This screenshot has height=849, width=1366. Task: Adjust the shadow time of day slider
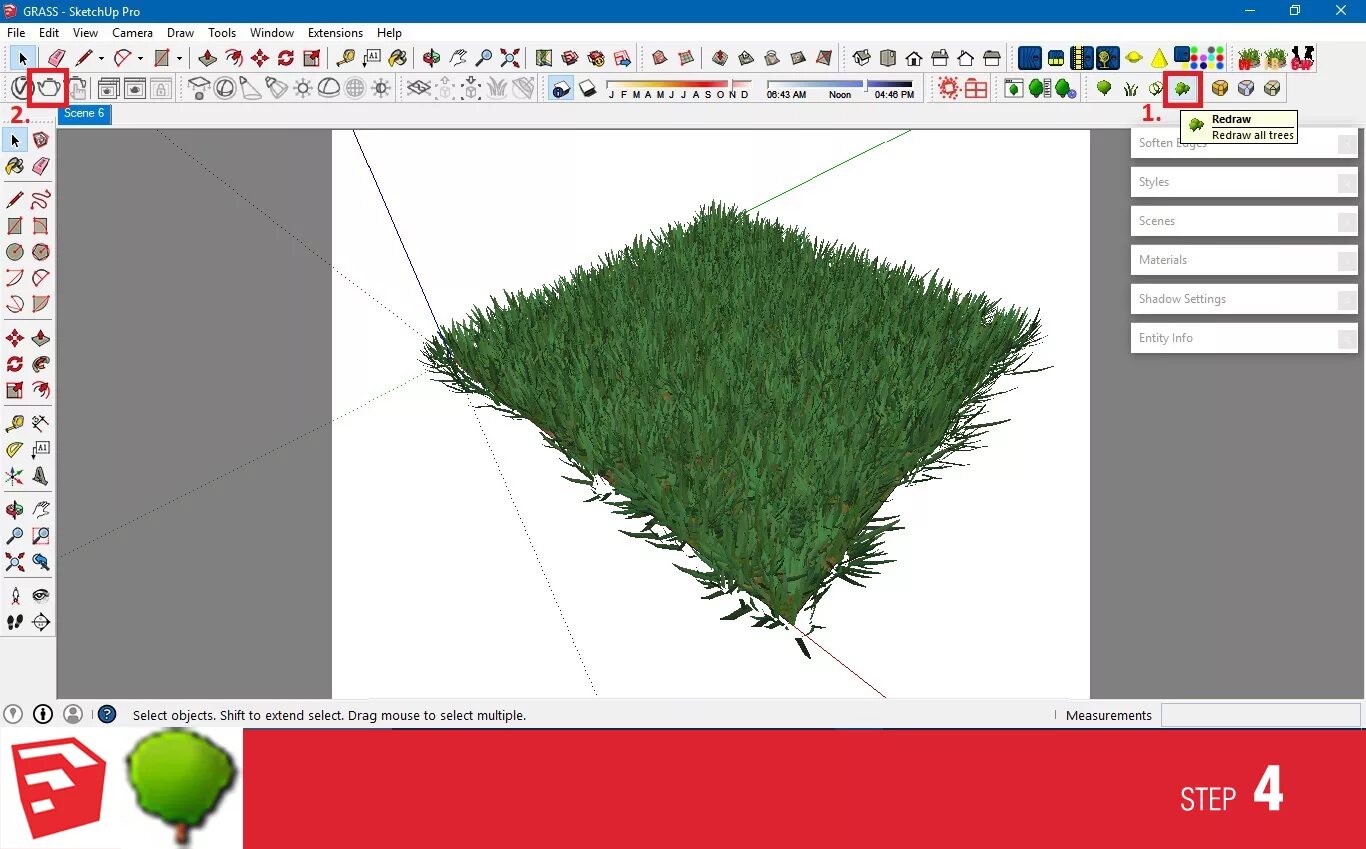pyautogui.click(x=840, y=88)
